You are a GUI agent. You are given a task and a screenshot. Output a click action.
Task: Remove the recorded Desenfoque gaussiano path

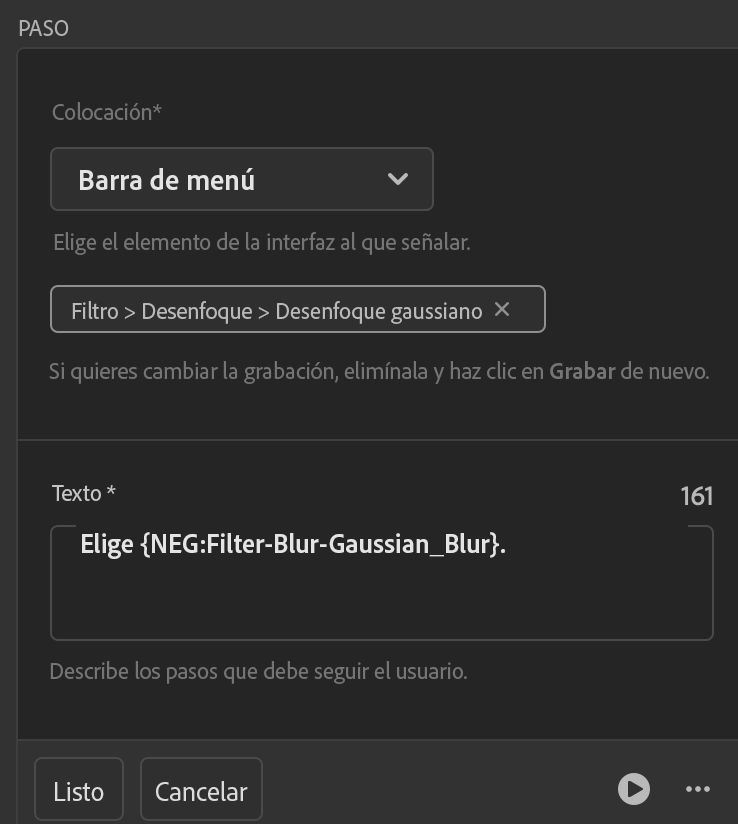point(502,310)
